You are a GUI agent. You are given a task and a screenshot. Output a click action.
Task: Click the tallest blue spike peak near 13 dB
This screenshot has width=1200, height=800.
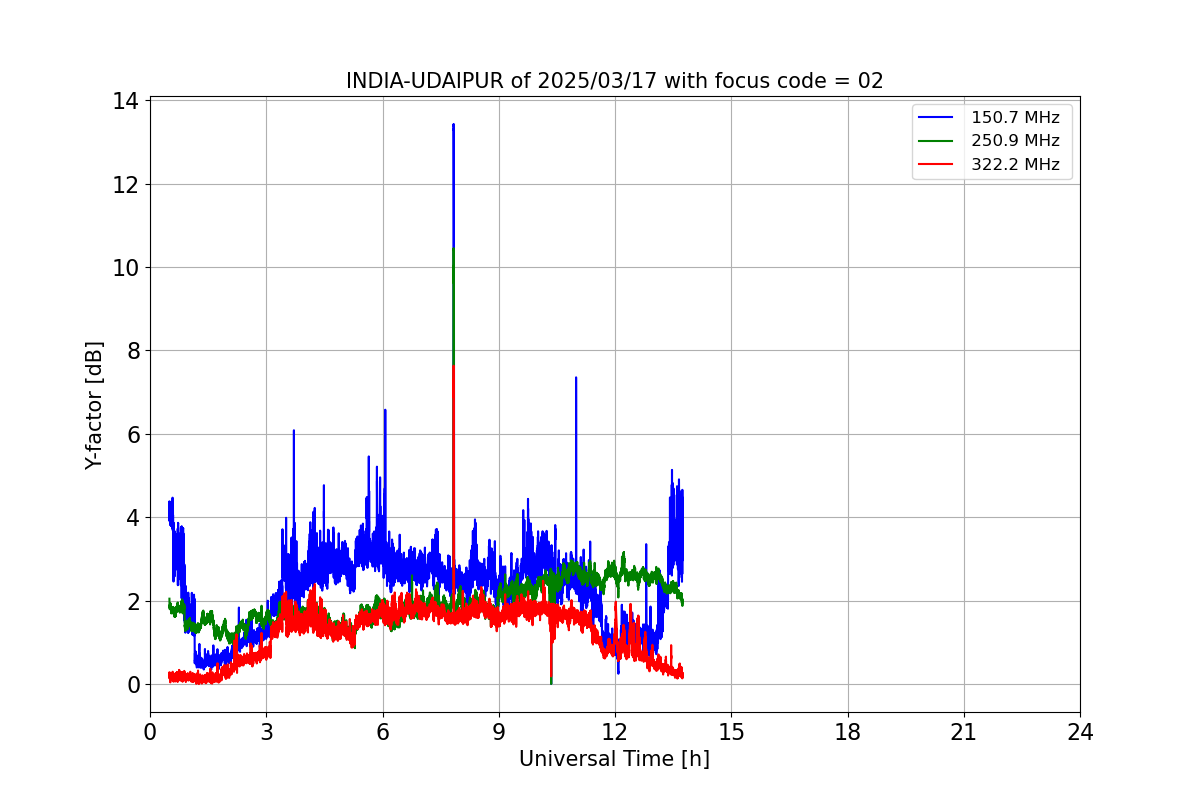pyautogui.click(x=453, y=125)
